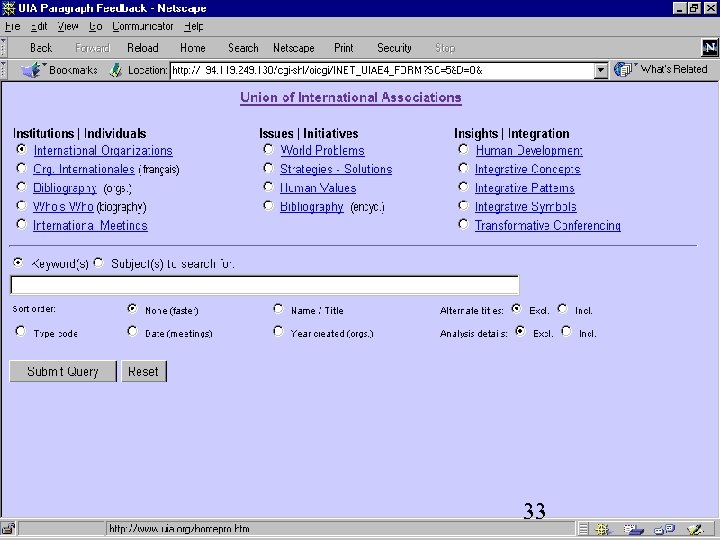Image resolution: width=720 pixels, height=540 pixels.
Task: Select the Who's Who radio button
Action: pyautogui.click(x=21, y=205)
